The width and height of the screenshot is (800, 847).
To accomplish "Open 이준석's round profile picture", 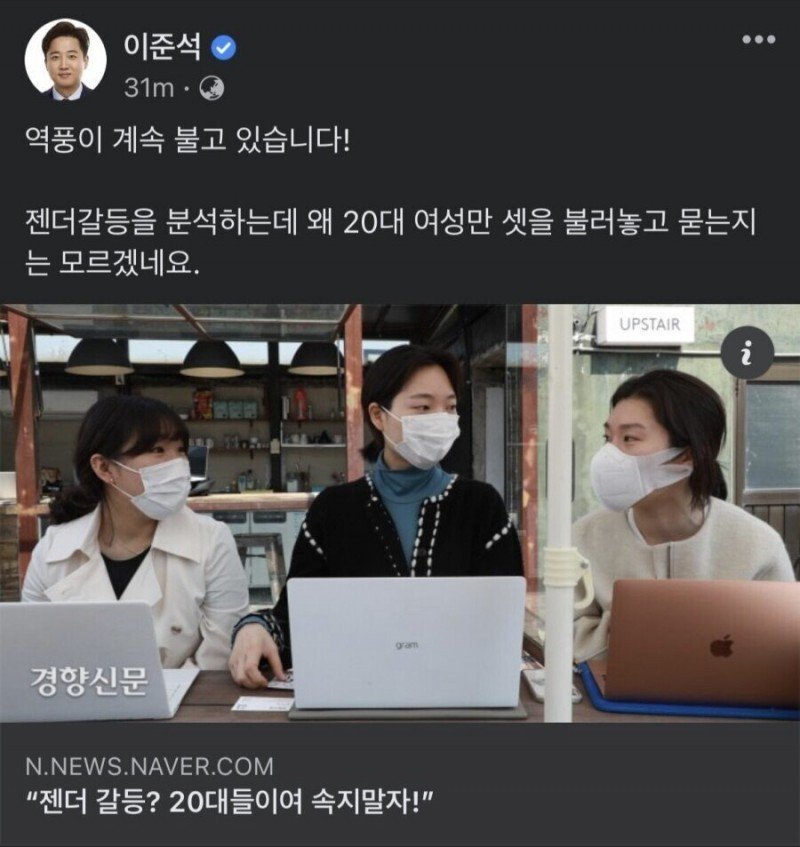I will pyautogui.click(x=65, y=59).
